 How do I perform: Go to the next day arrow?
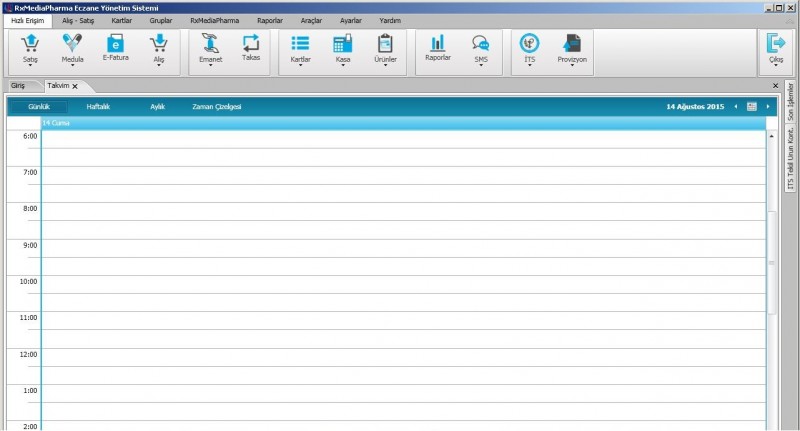[x=768, y=106]
